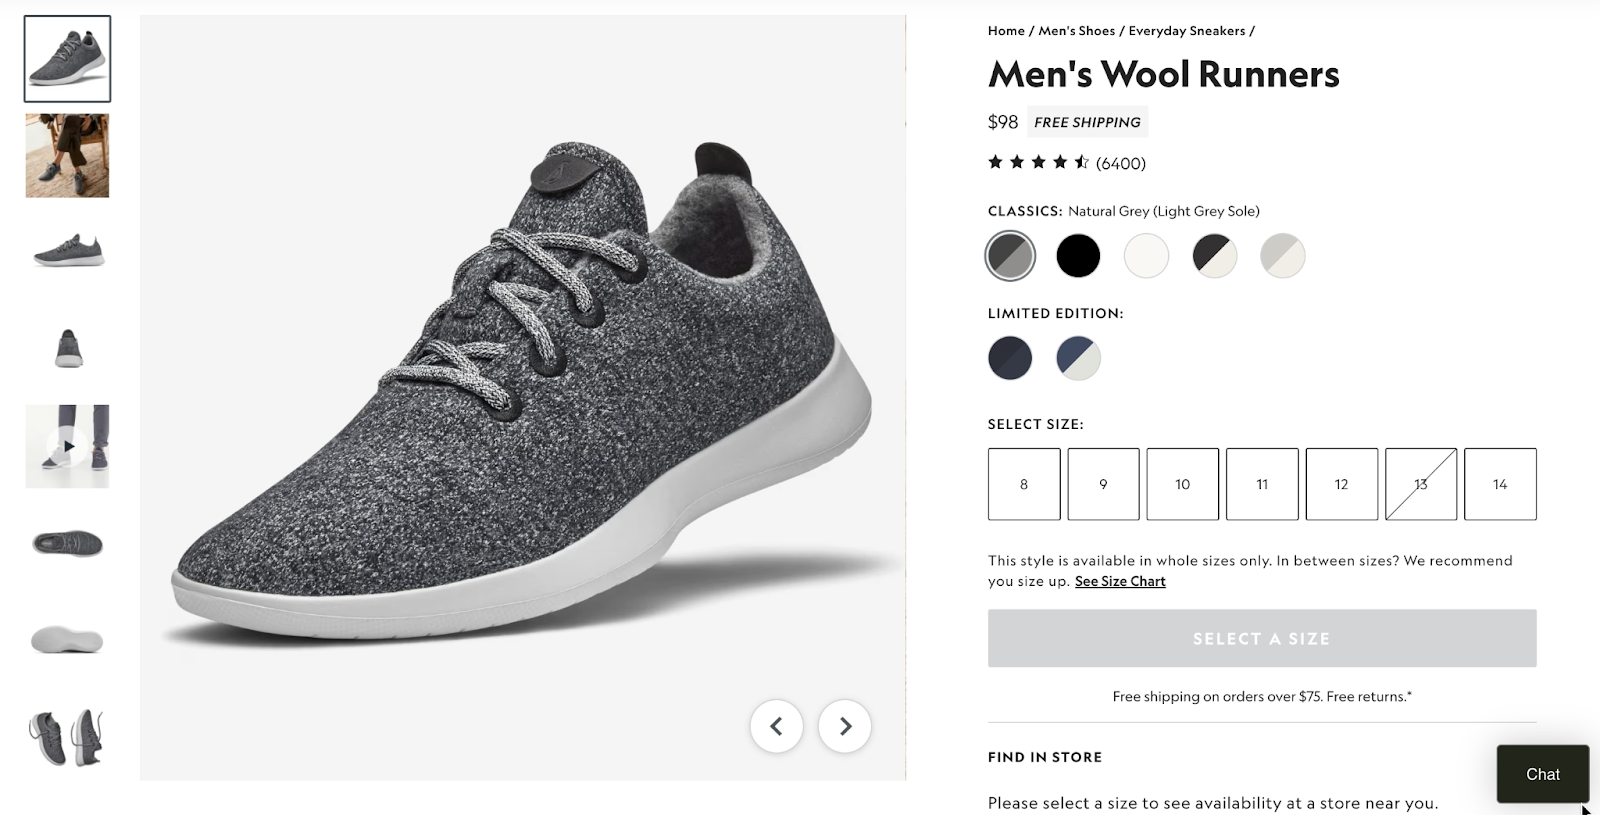This screenshot has height=815, width=1600.
Task: Select the two-tone navy limited edition swatch
Action: (1077, 357)
